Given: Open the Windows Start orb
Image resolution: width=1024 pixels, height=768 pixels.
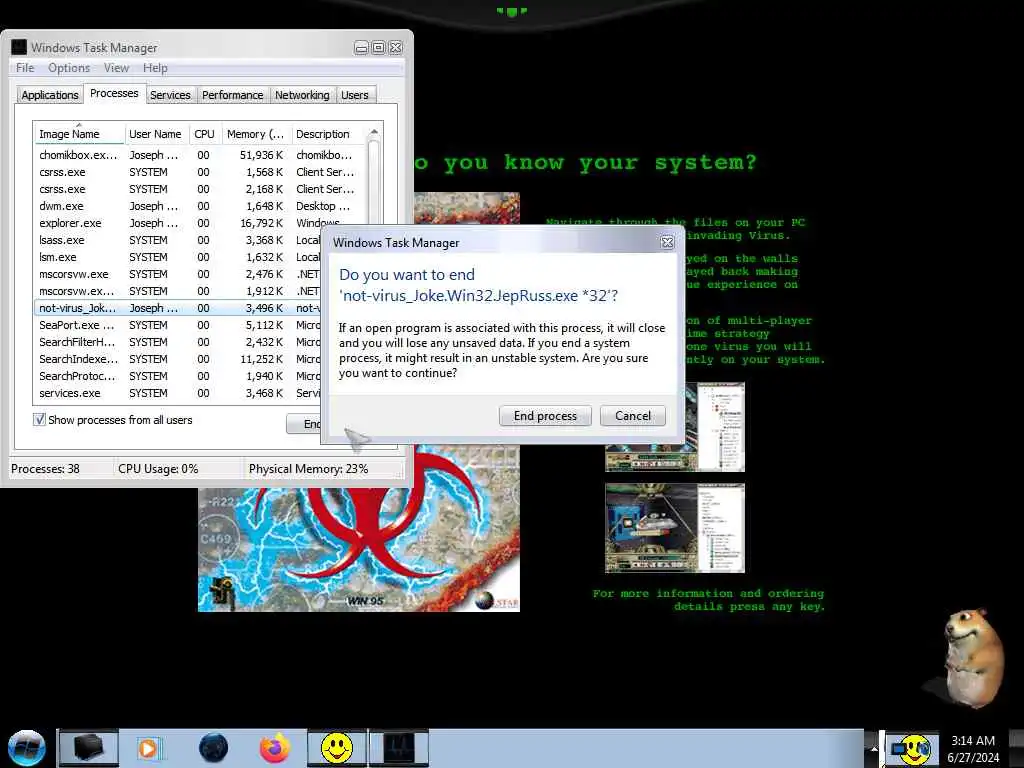Looking at the screenshot, I should point(26,748).
